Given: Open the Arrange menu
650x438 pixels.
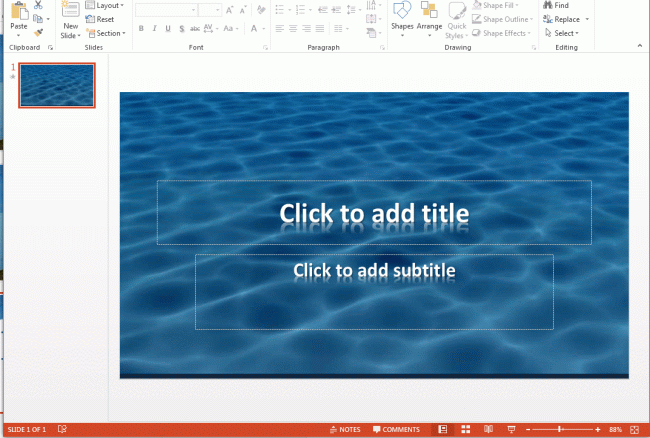Looking at the screenshot, I should [429, 19].
